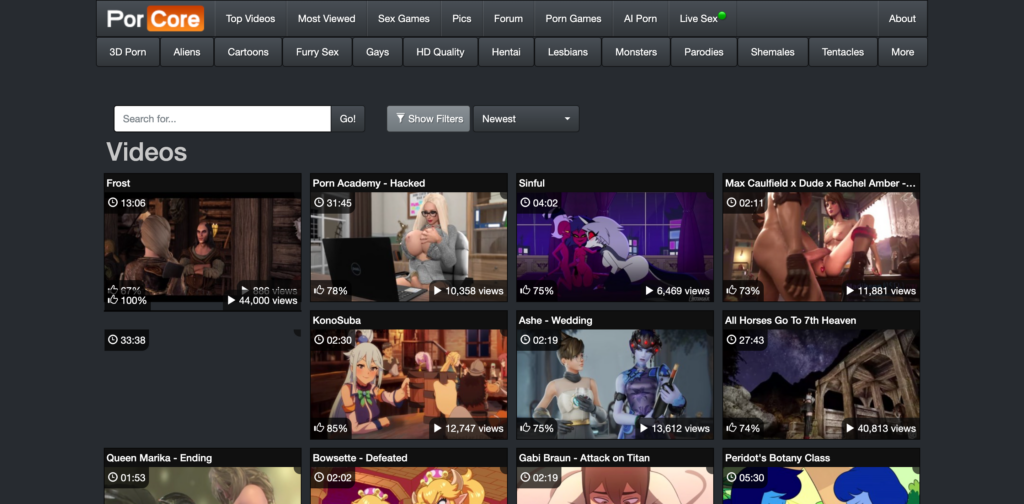Click the thumbs-up icon beside 85%
The width and height of the screenshot is (1024, 504).
click(319, 428)
